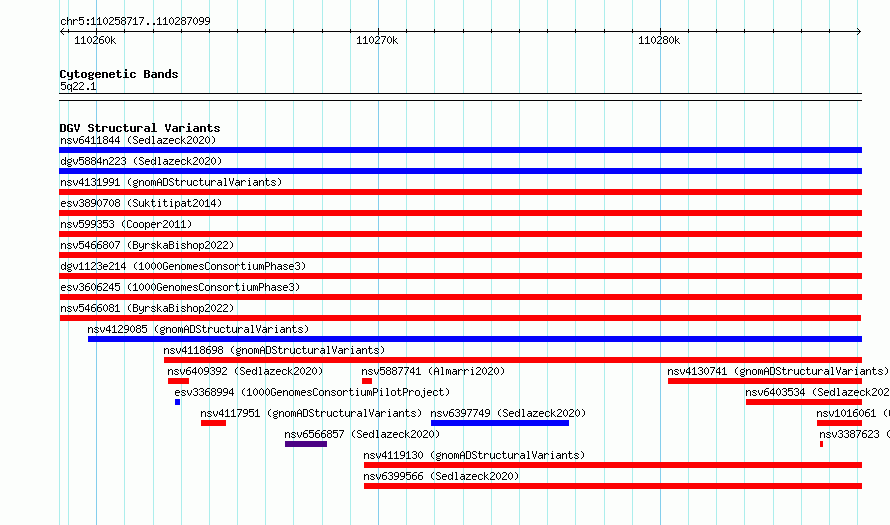Click the blue bar under nsv4129085
The width and height of the screenshot is (890, 525).
(x=475, y=339)
